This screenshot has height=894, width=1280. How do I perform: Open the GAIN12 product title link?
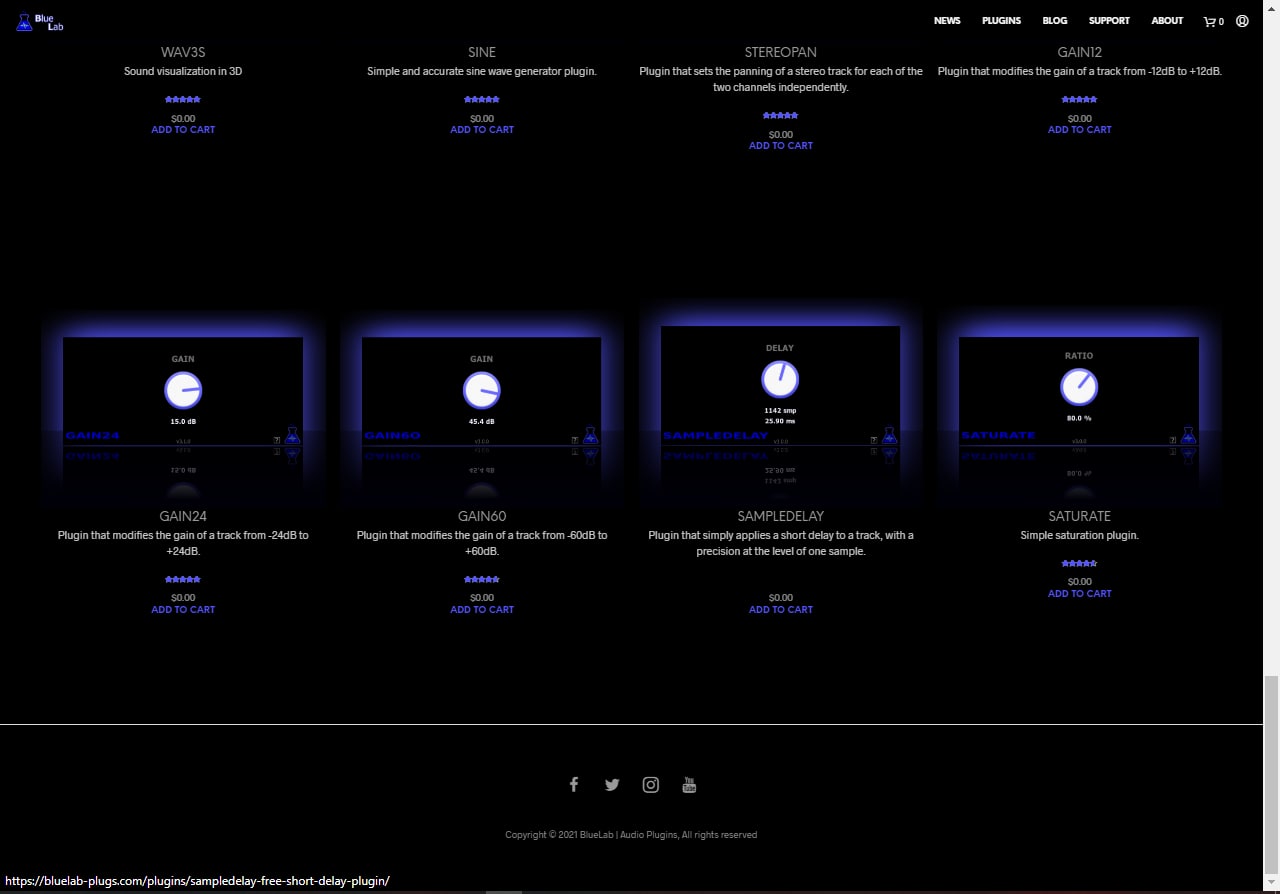pos(1080,52)
